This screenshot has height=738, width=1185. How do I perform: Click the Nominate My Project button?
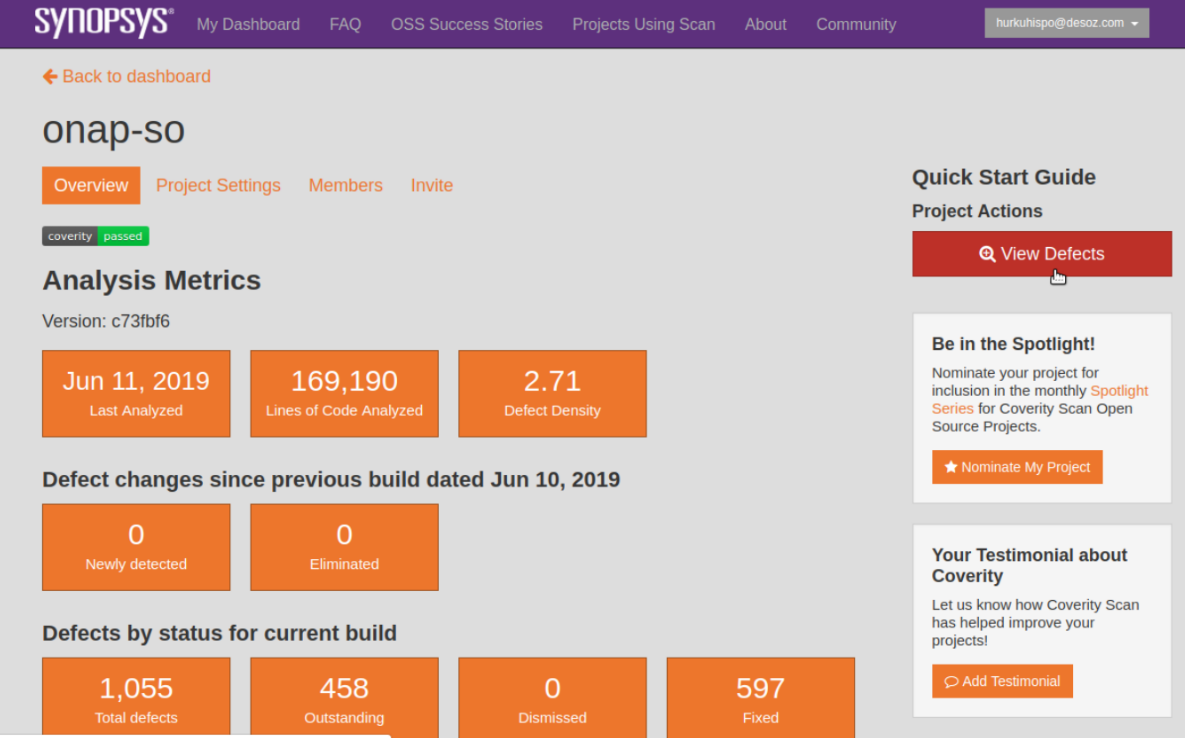pyautogui.click(x=1016, y=467)
